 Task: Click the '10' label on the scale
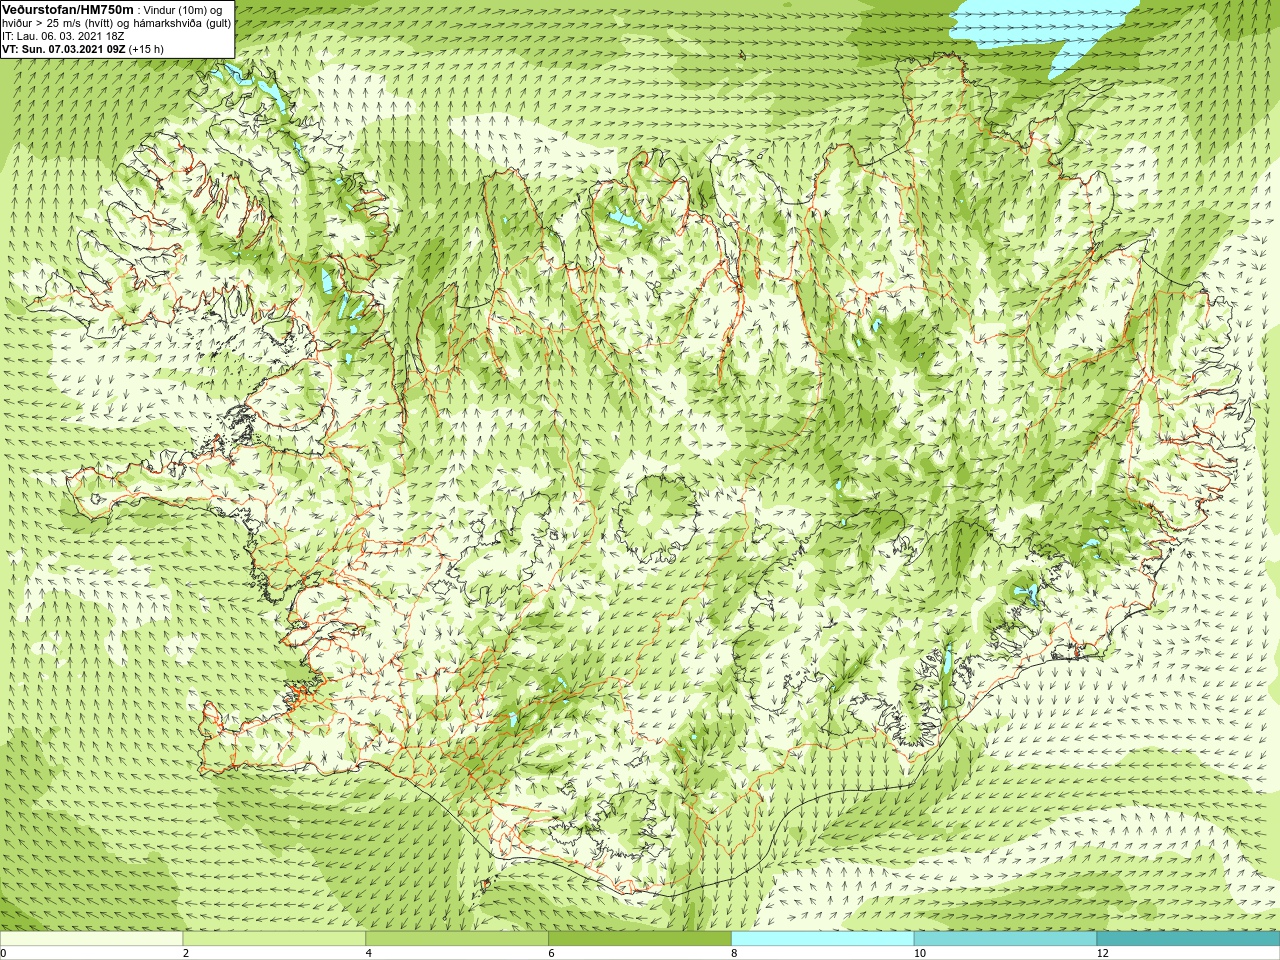pos(919,953)
